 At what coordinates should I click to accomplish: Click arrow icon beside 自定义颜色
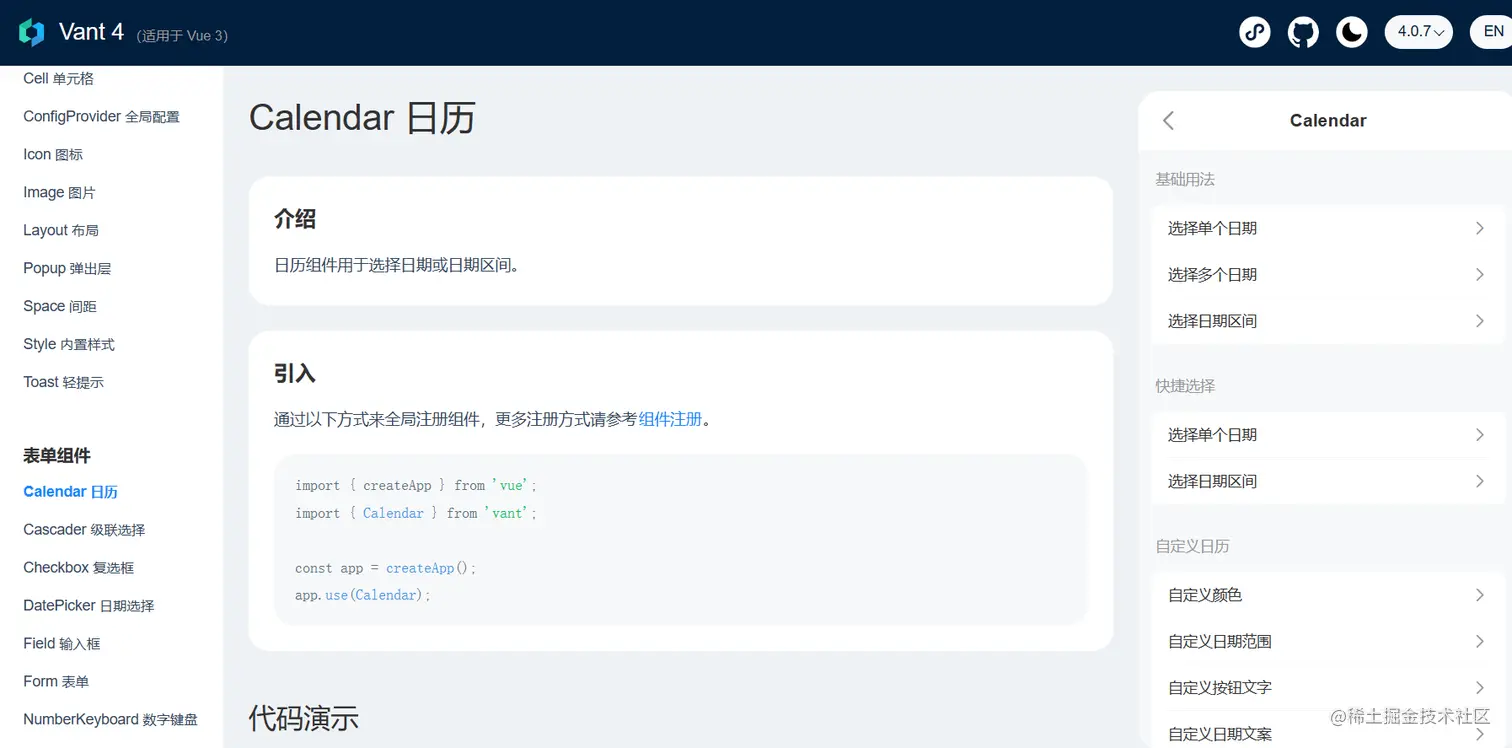[x=1480, y=594]
